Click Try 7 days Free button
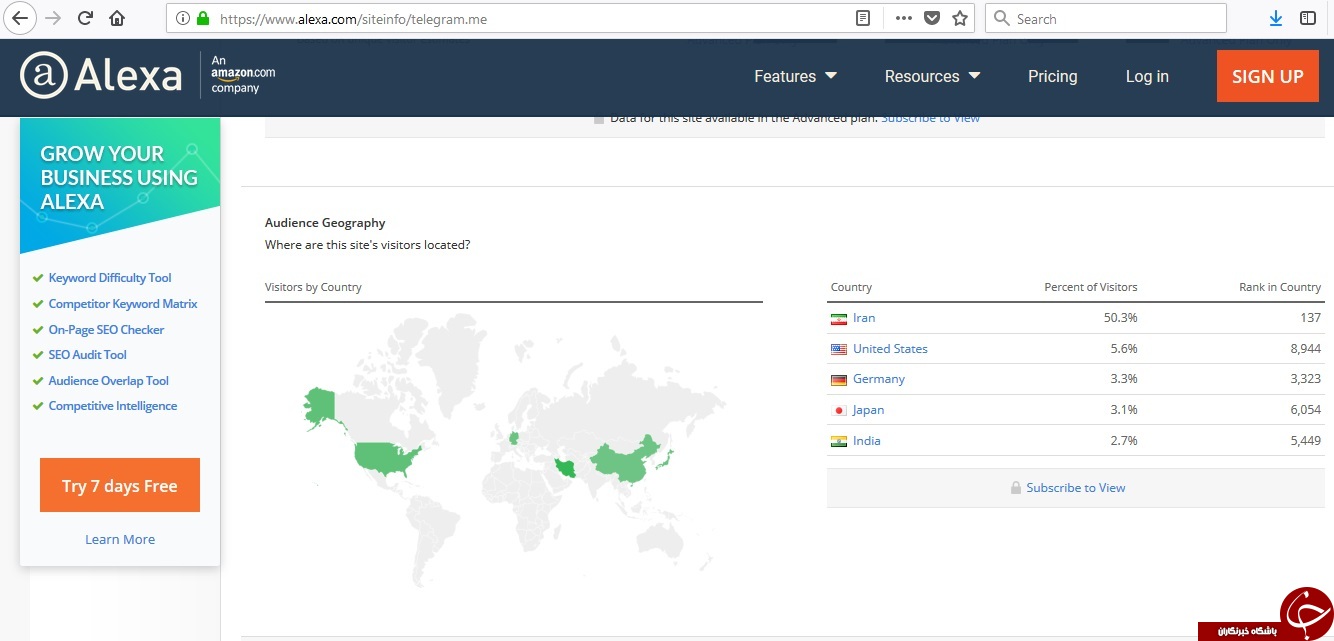 (x=120, y=485)
